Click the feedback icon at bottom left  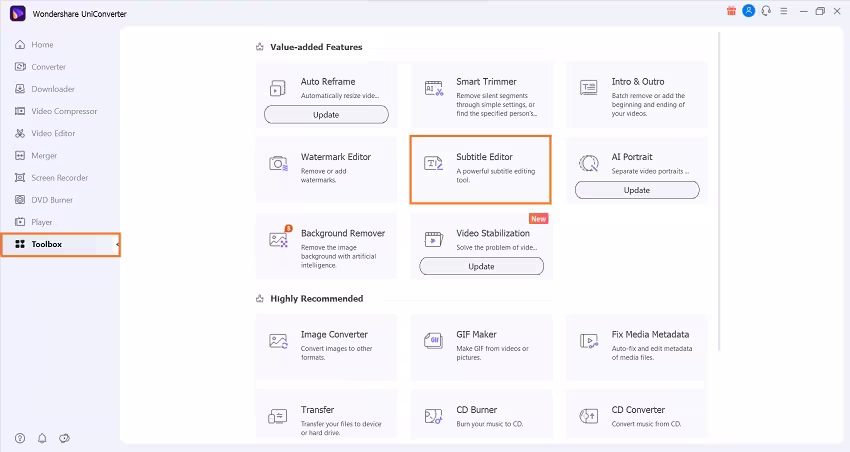point(65,438)
